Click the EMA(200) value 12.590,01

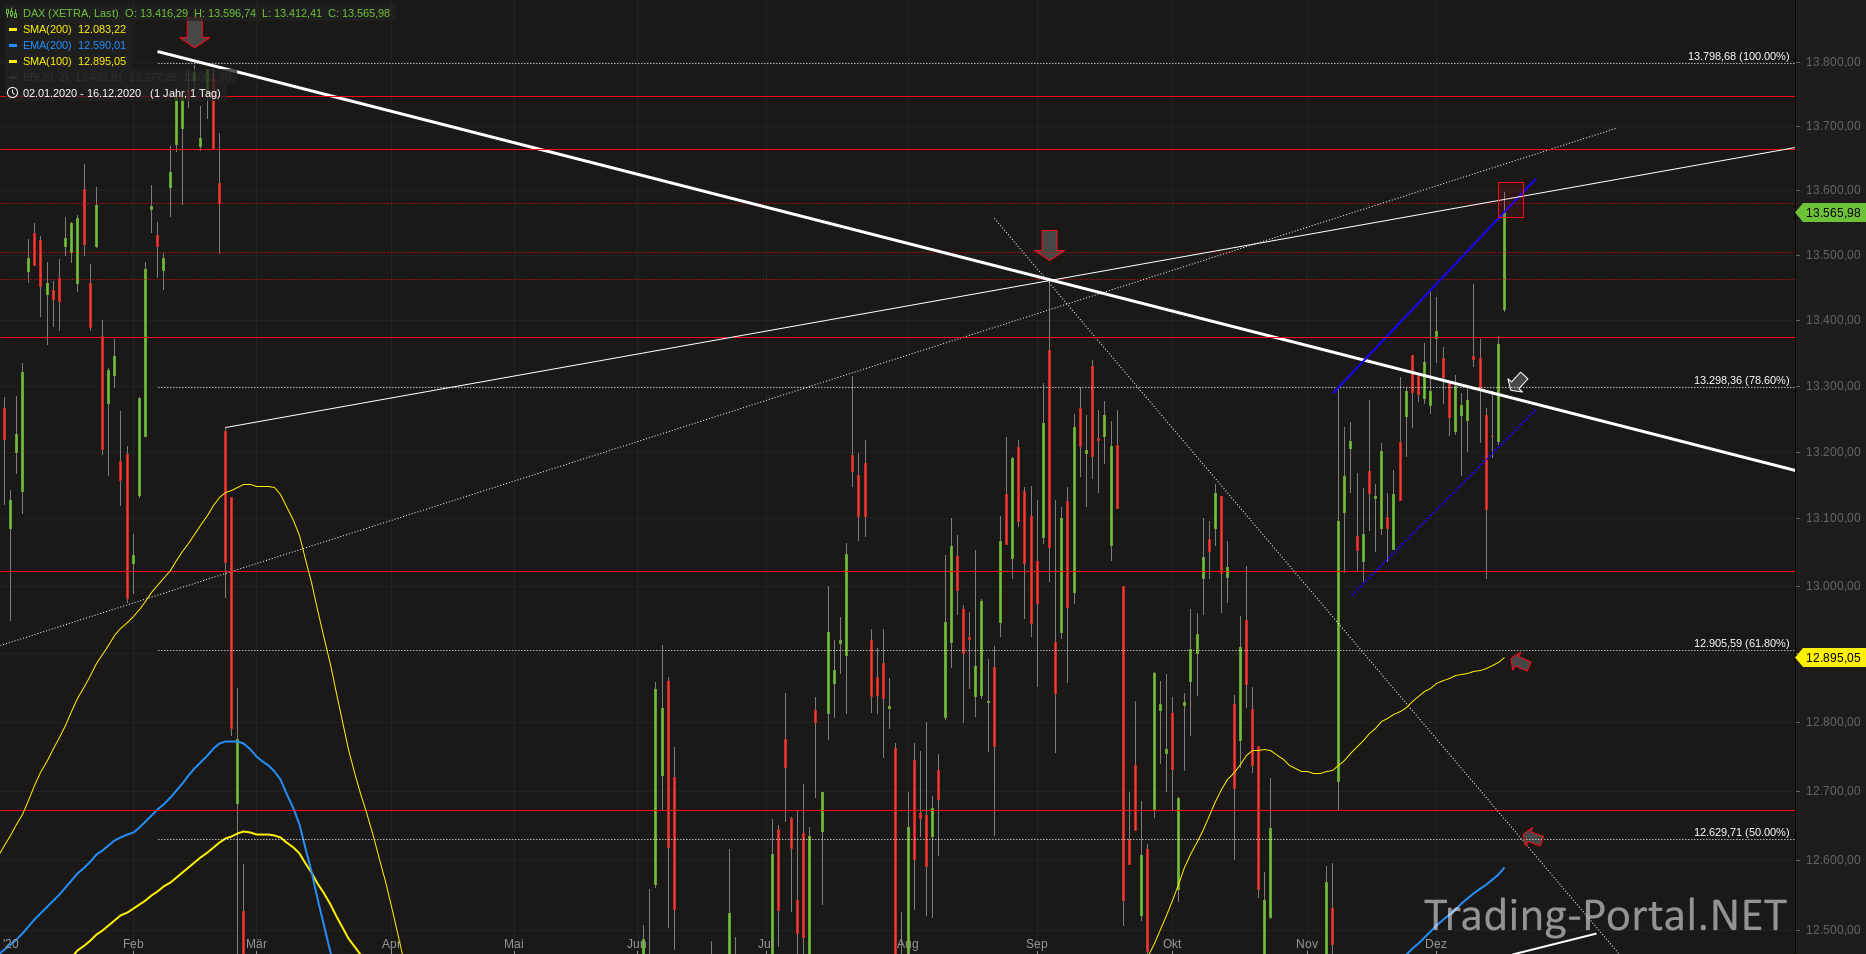pyautogui.click(x=102, y=45)
